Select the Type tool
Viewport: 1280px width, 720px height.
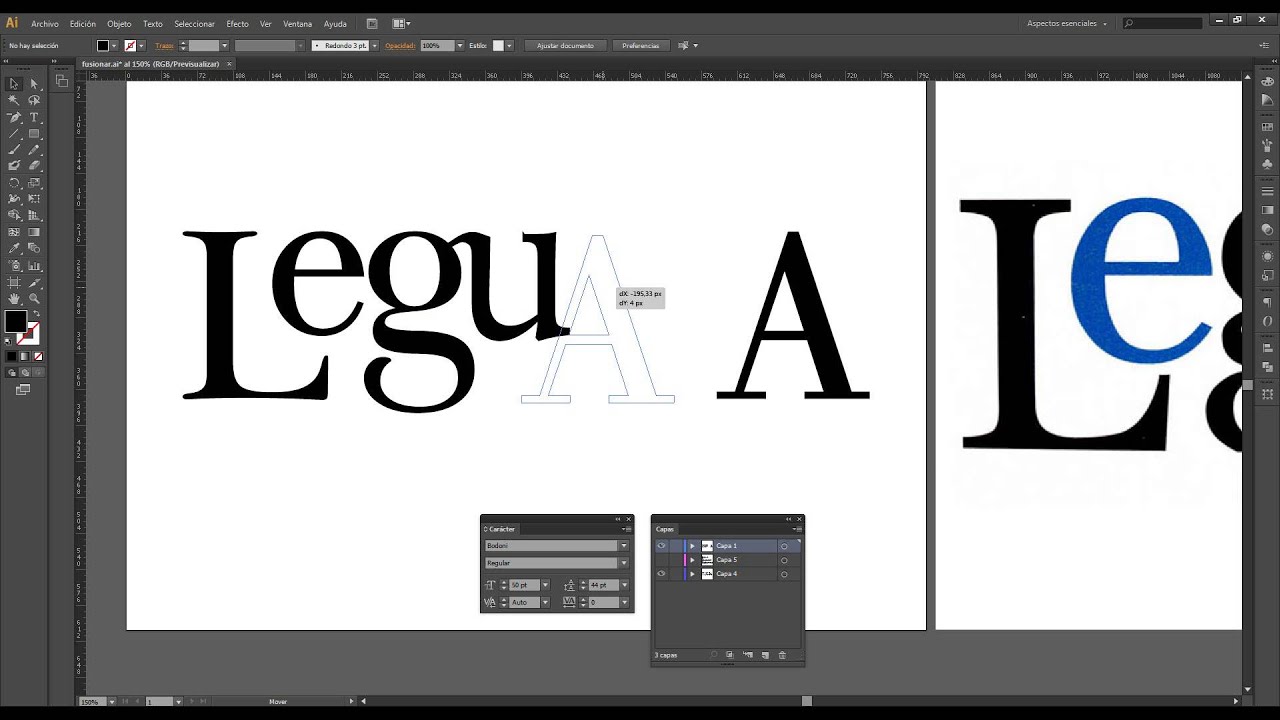(x=34, y=117)
